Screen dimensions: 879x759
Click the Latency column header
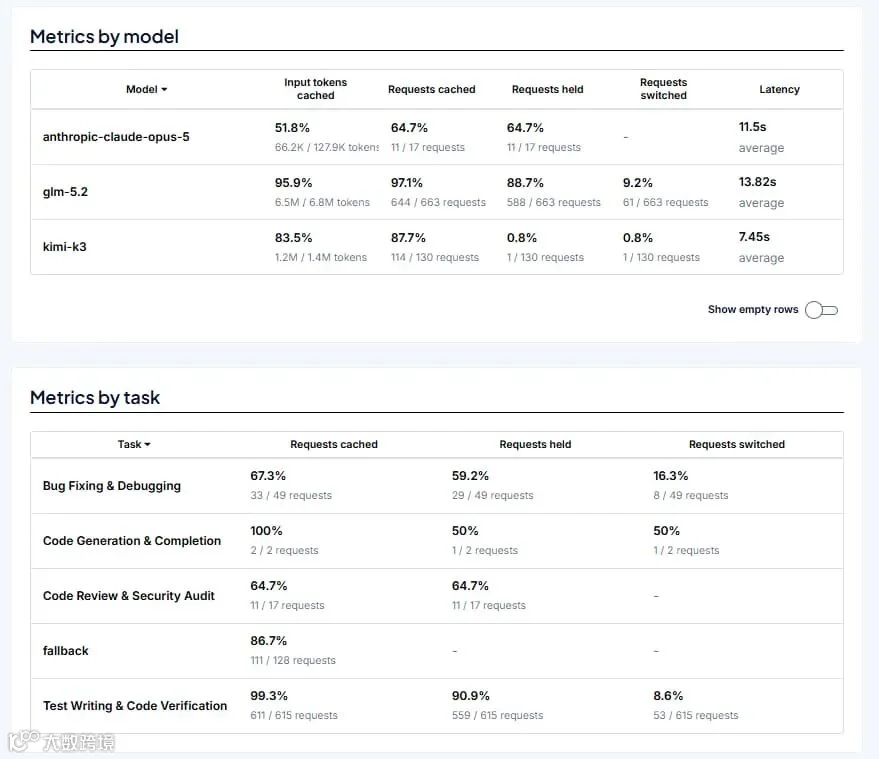(779, 90)
